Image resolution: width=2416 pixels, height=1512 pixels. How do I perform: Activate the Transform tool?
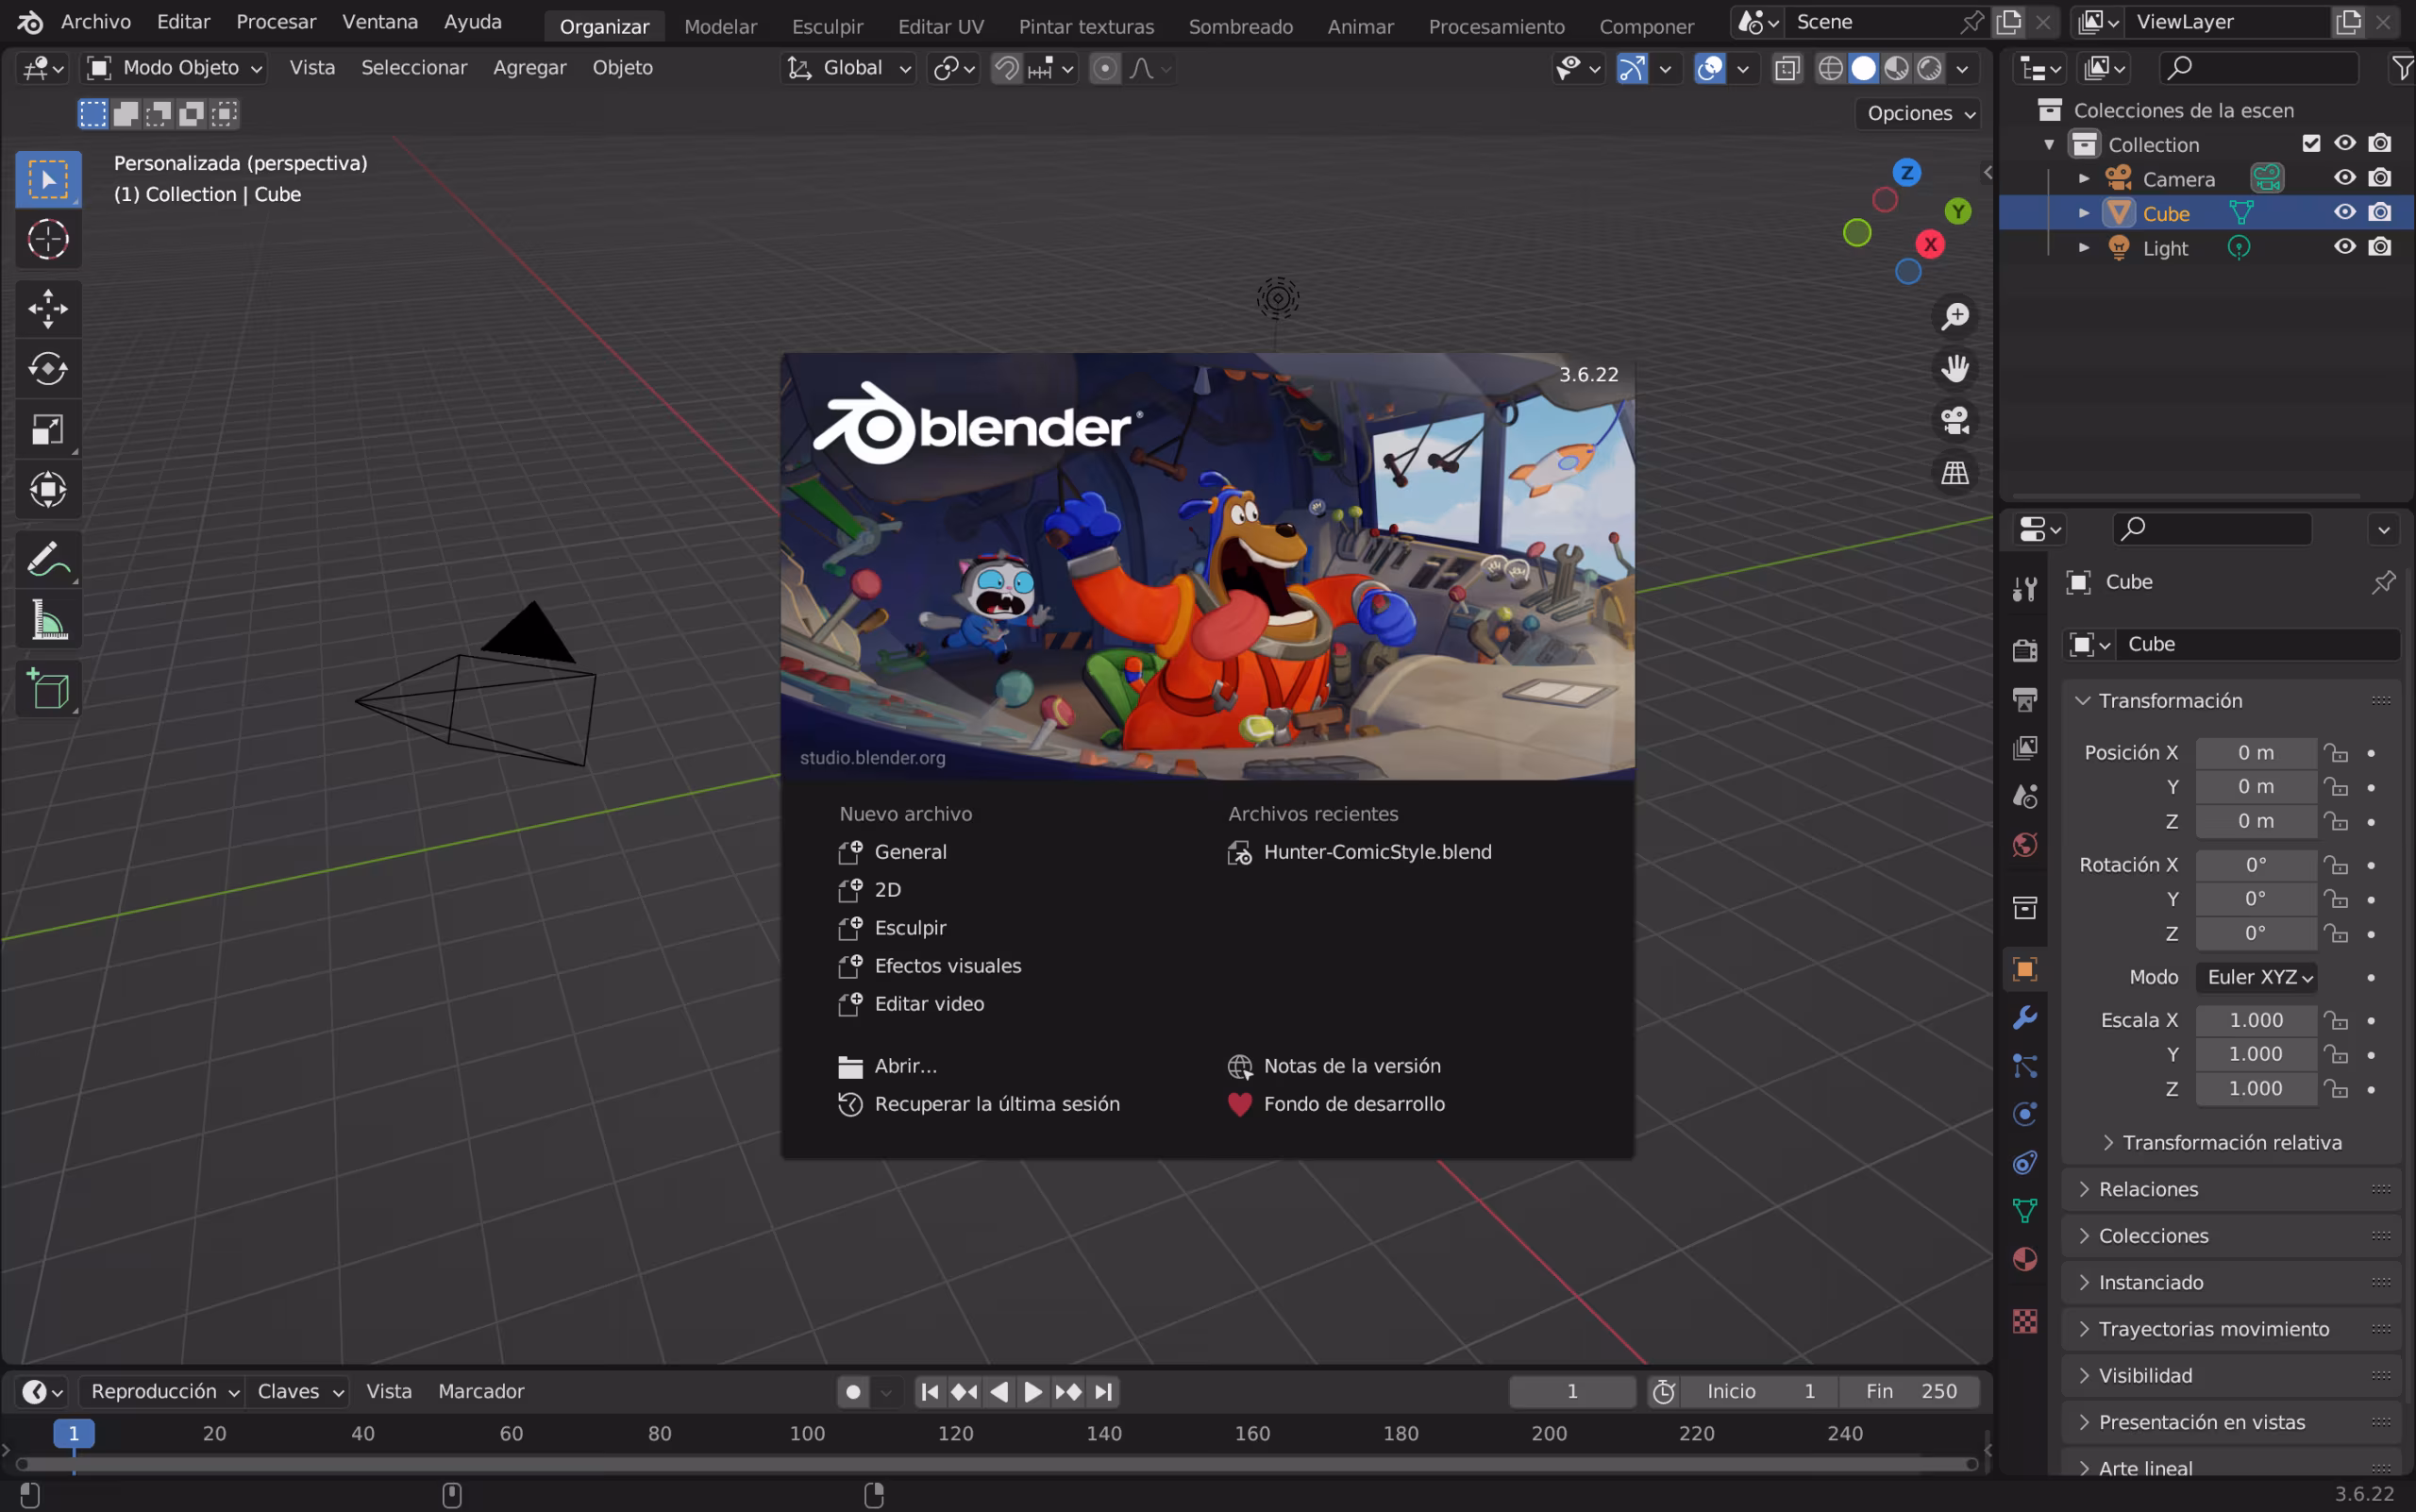[x=48, y=489]
